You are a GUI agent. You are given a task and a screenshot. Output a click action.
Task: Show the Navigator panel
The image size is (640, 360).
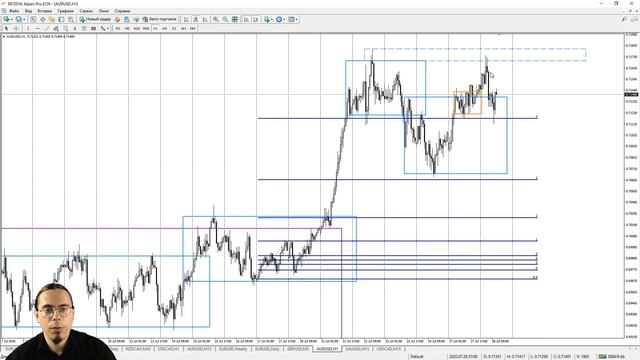click(x=52, y=19)
